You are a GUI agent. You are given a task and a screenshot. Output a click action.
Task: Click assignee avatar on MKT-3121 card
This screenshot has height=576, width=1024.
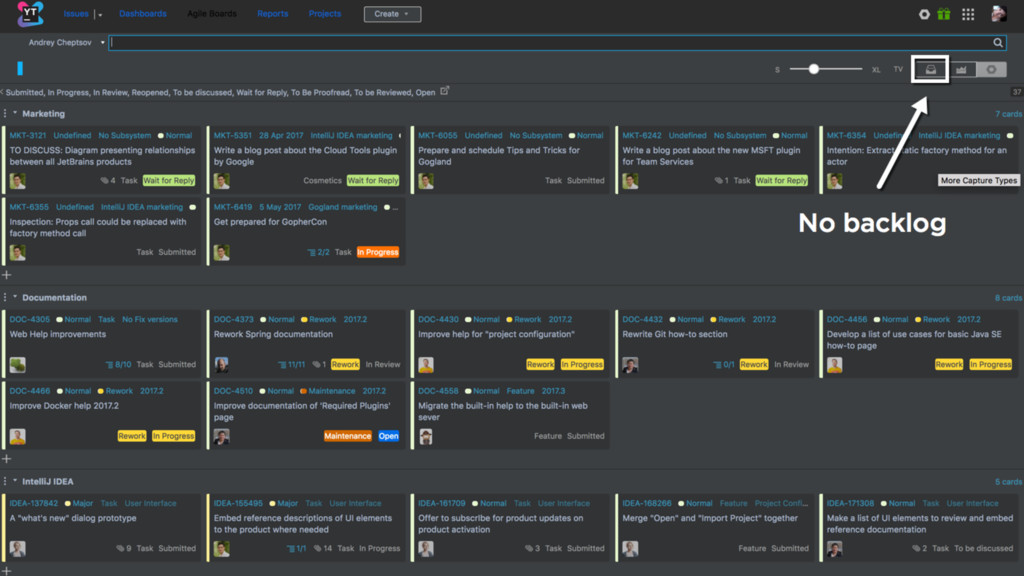click(x=18, y=180)
